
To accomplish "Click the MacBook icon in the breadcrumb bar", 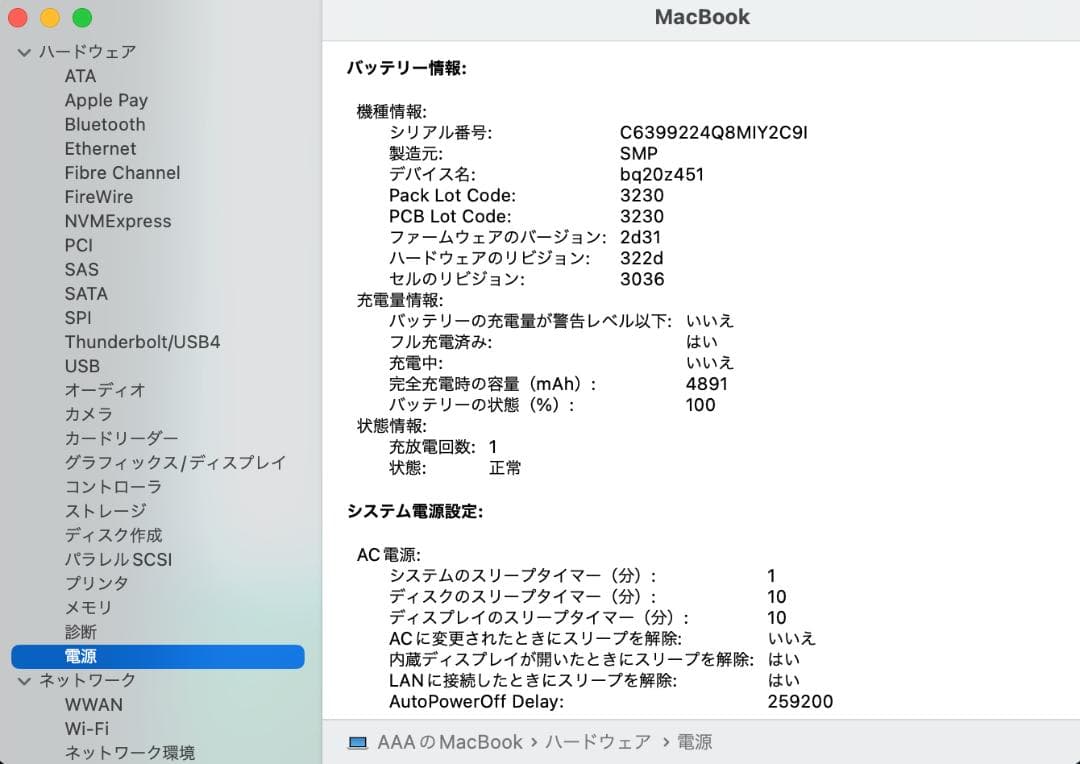I will click(x=358, y=743).
